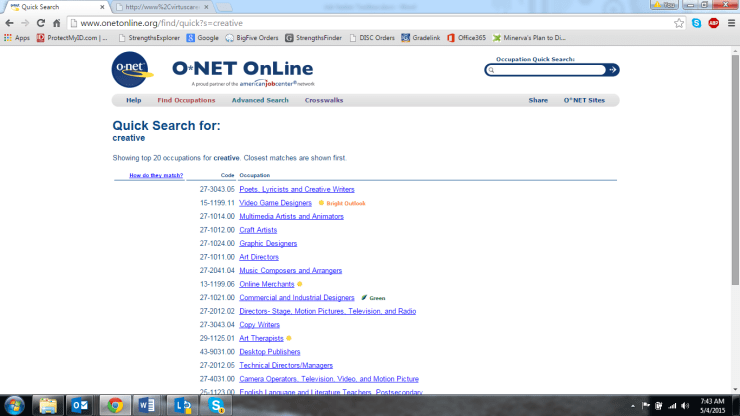Image resolution: width=740 pixels, height=416 pixels.
Task: Reload the page with refresh icon
Action: [41, 23]
